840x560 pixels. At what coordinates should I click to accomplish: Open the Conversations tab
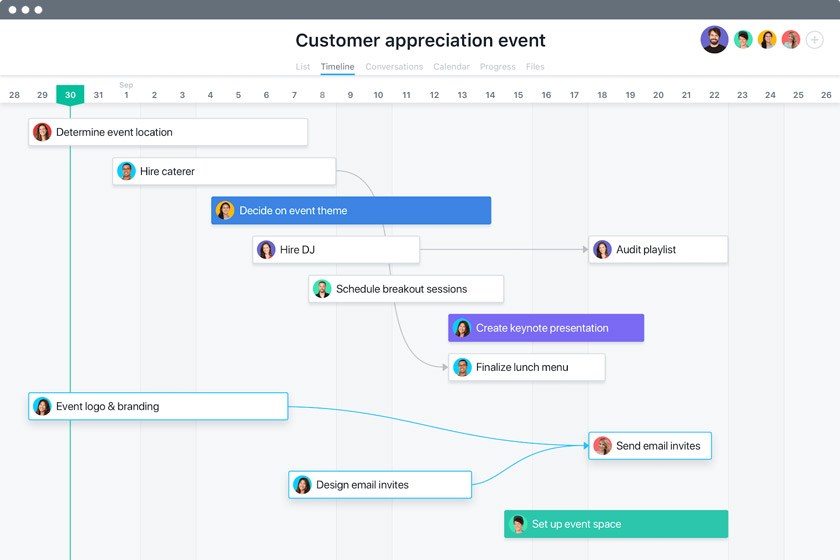click(x=394, y=67)
